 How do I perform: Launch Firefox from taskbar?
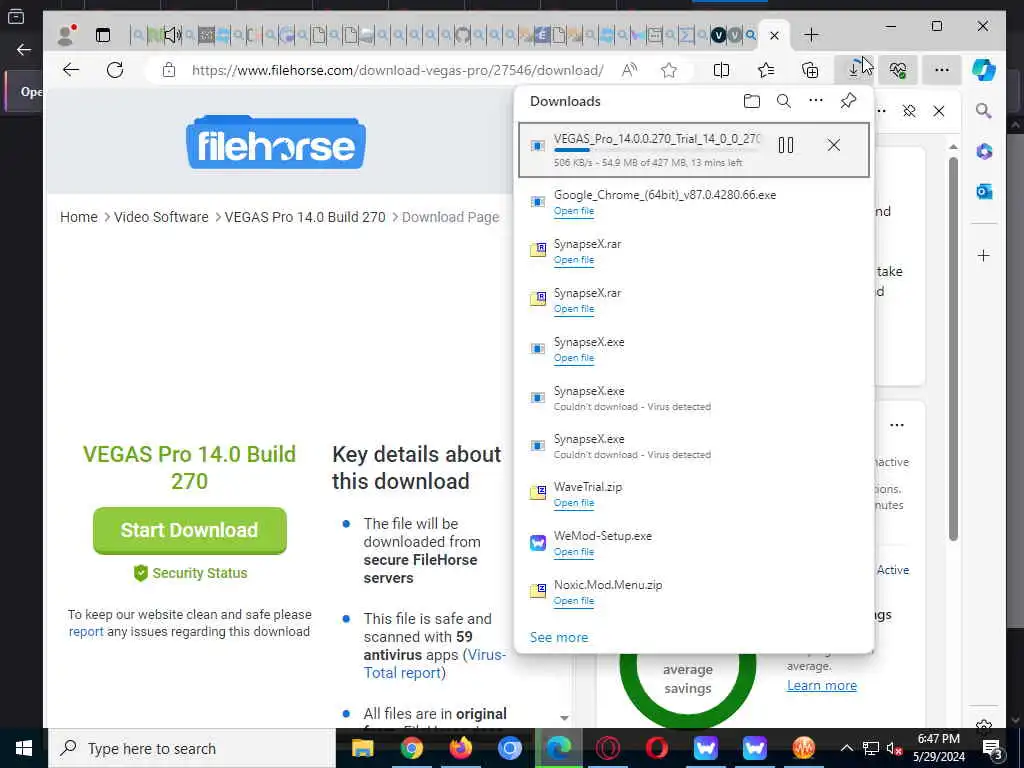[460, 748]
